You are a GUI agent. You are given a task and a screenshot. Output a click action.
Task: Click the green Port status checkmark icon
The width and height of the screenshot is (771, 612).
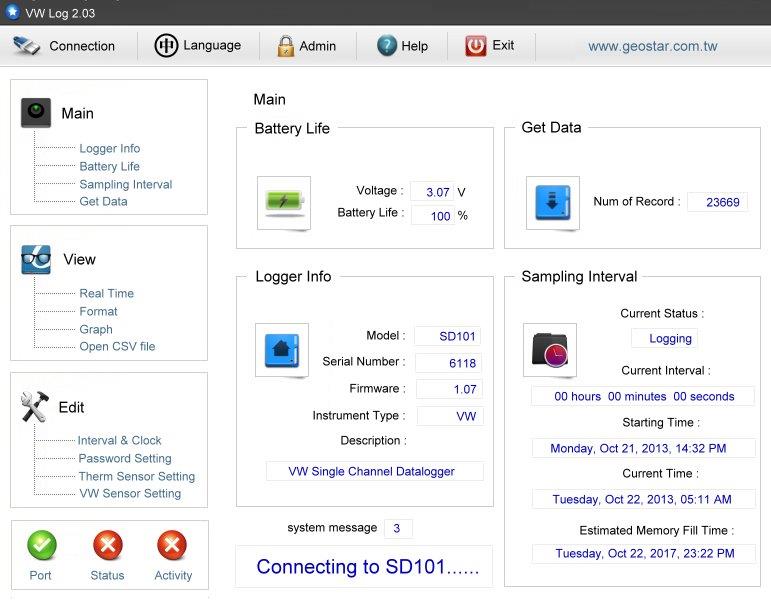click(41, 546)
